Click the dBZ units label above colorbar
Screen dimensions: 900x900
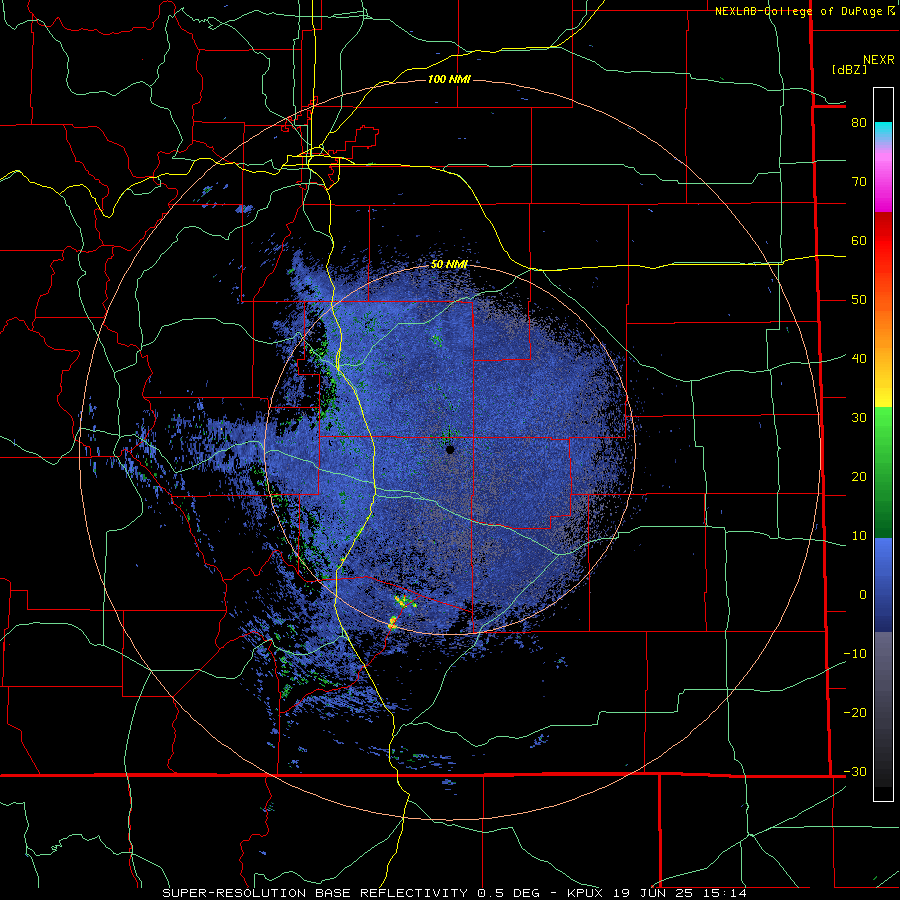click(x=849, y=69)
